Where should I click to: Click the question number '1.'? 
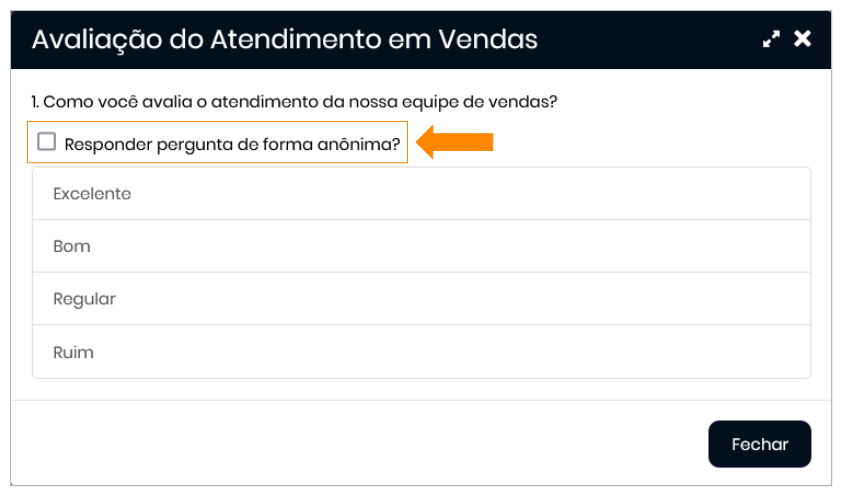coord(35,102)
